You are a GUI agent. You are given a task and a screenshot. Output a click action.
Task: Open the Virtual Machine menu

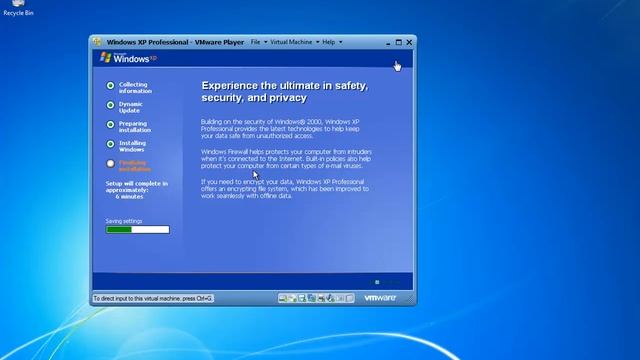point(291,42)
